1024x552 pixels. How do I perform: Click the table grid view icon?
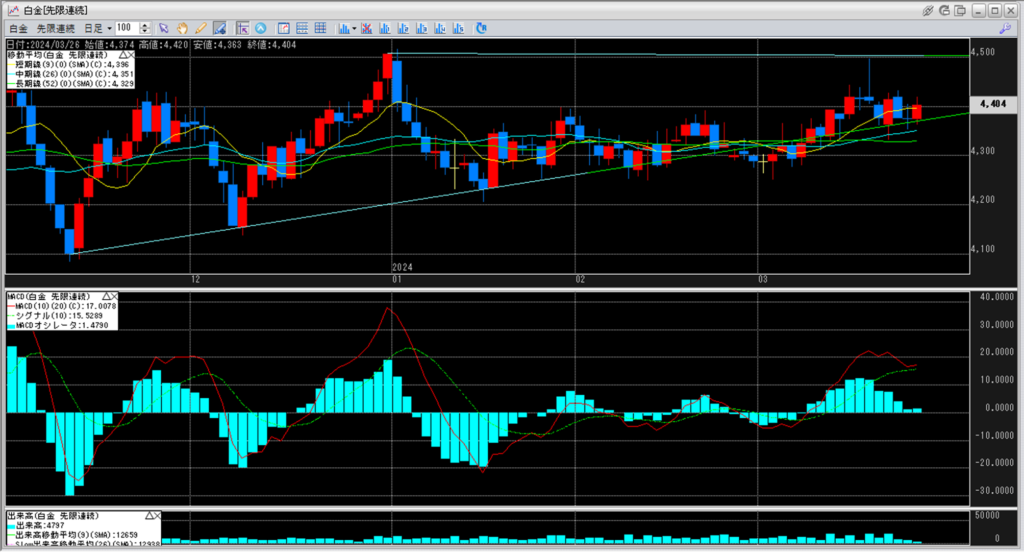(319, 28)
